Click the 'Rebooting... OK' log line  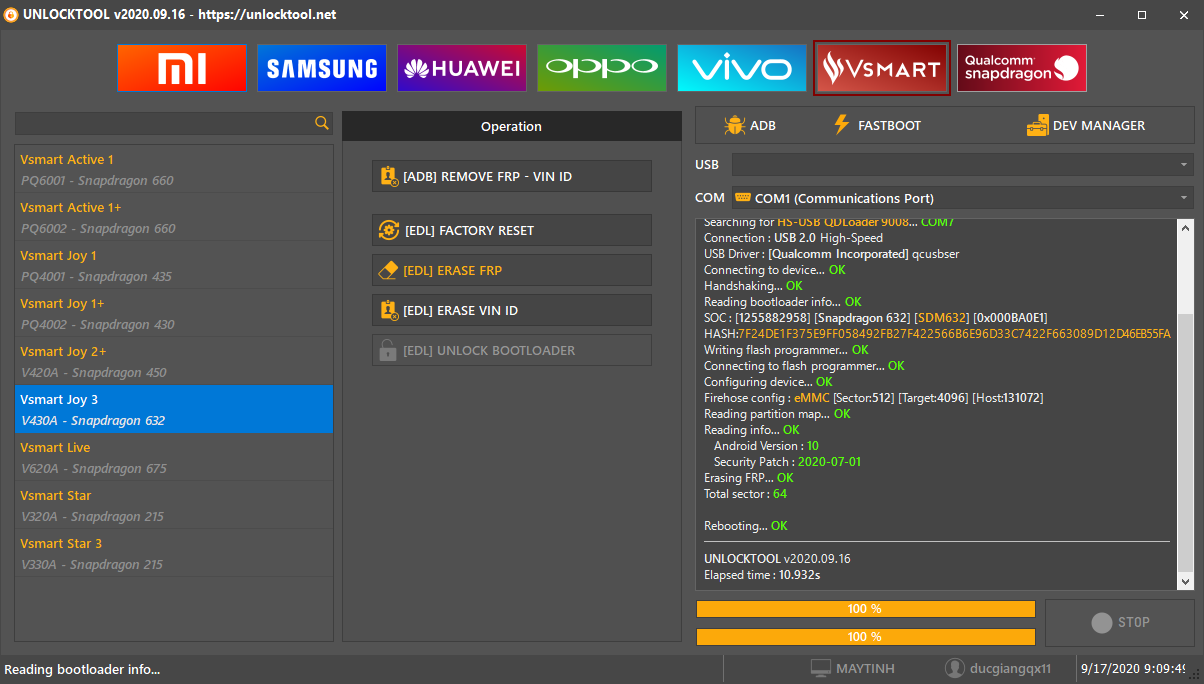point(746,526)
